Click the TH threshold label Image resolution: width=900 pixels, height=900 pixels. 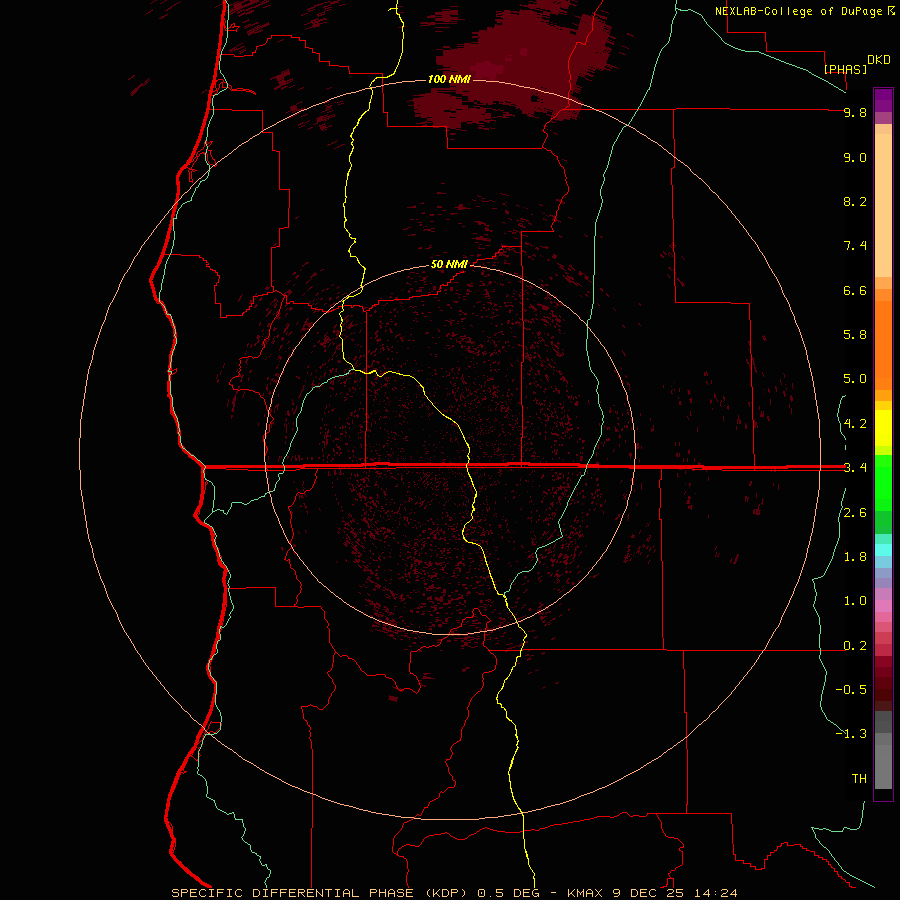(859, 779)
